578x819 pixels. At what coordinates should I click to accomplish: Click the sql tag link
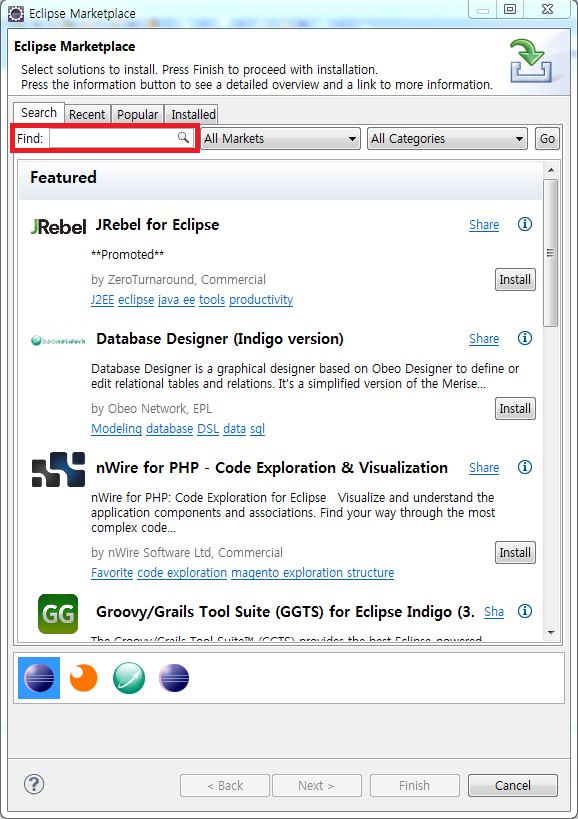[257, 429]
